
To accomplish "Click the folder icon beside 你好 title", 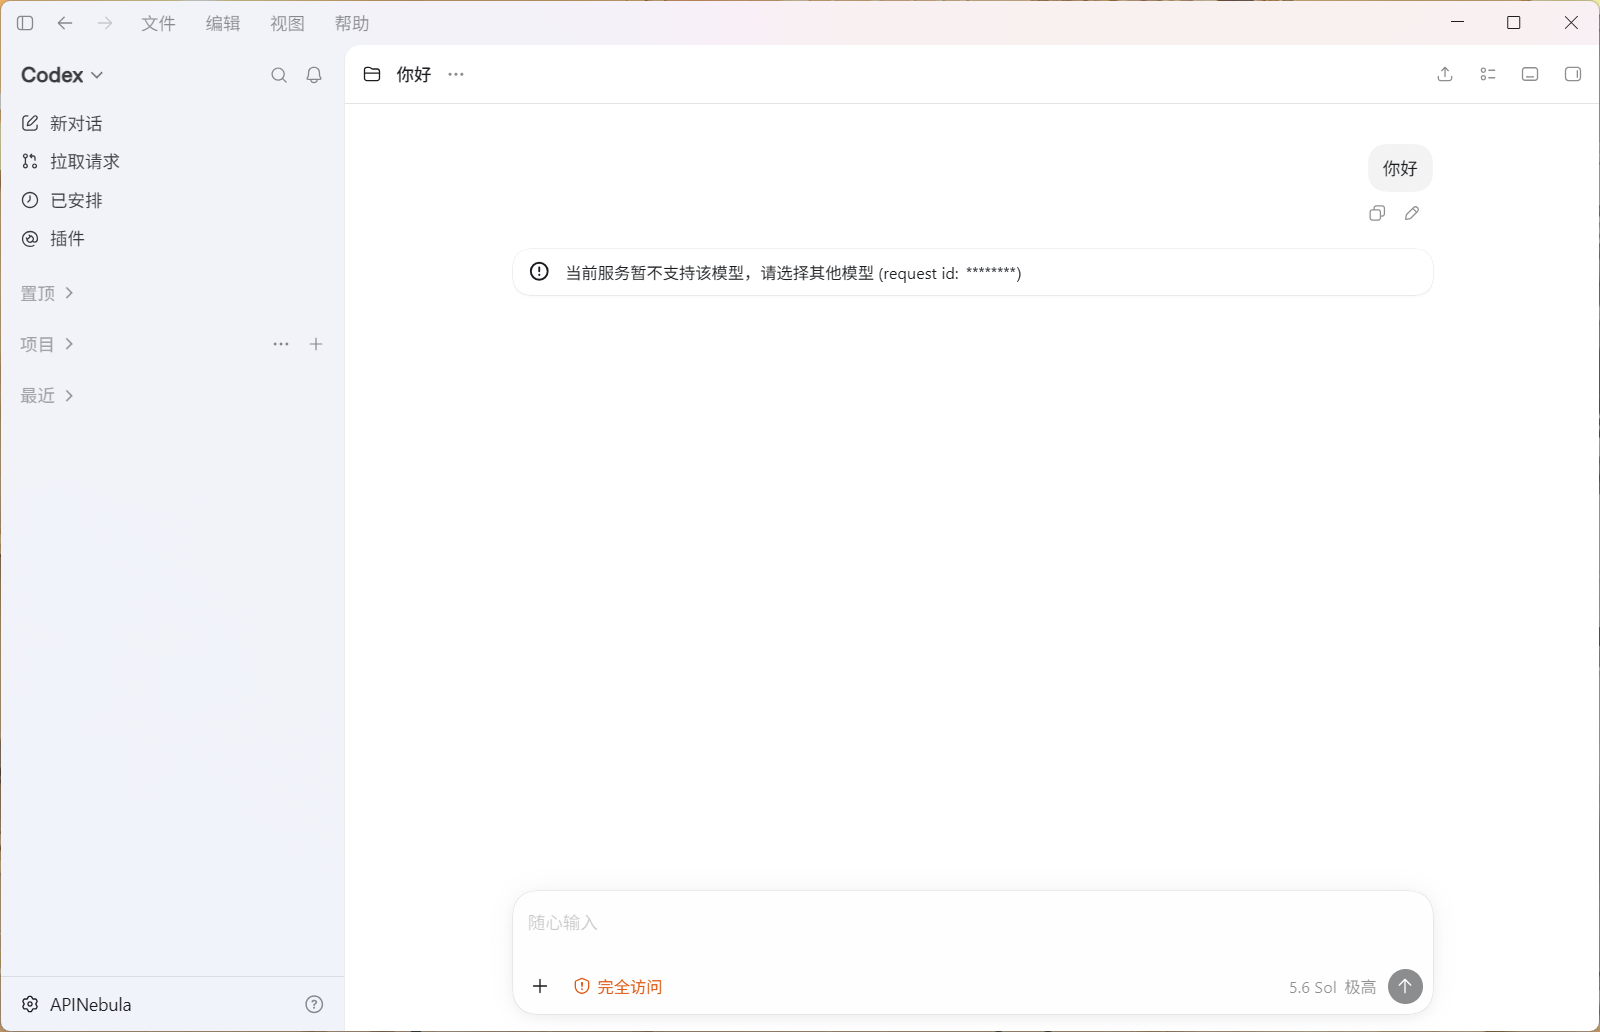I will coord(372,74).
